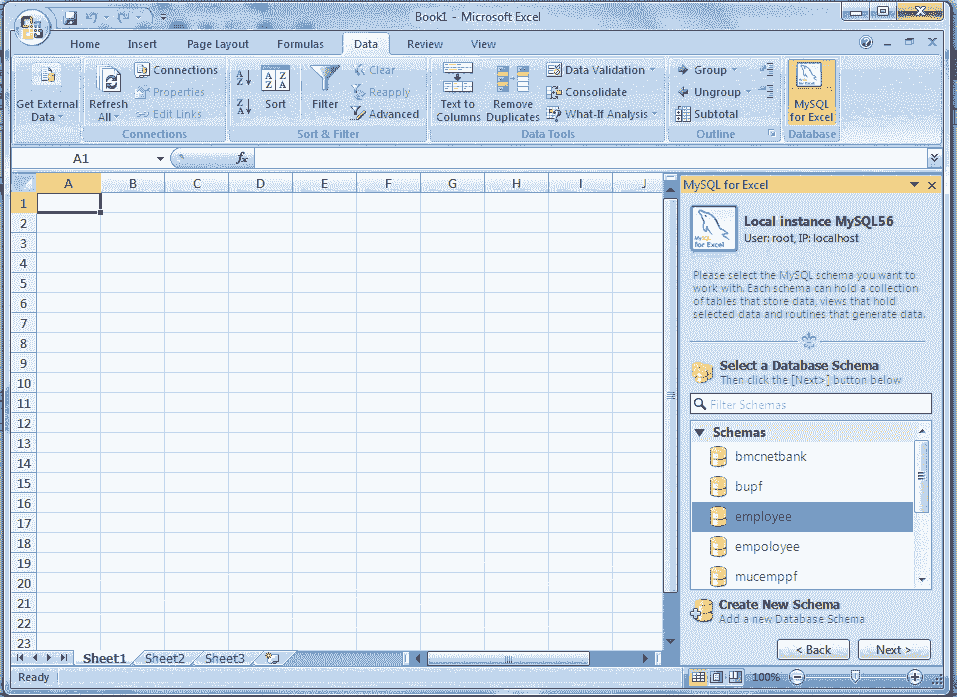The image size is (957, 697).
Task: Open the Data Validation dropdown
Action: click(601, 69)
